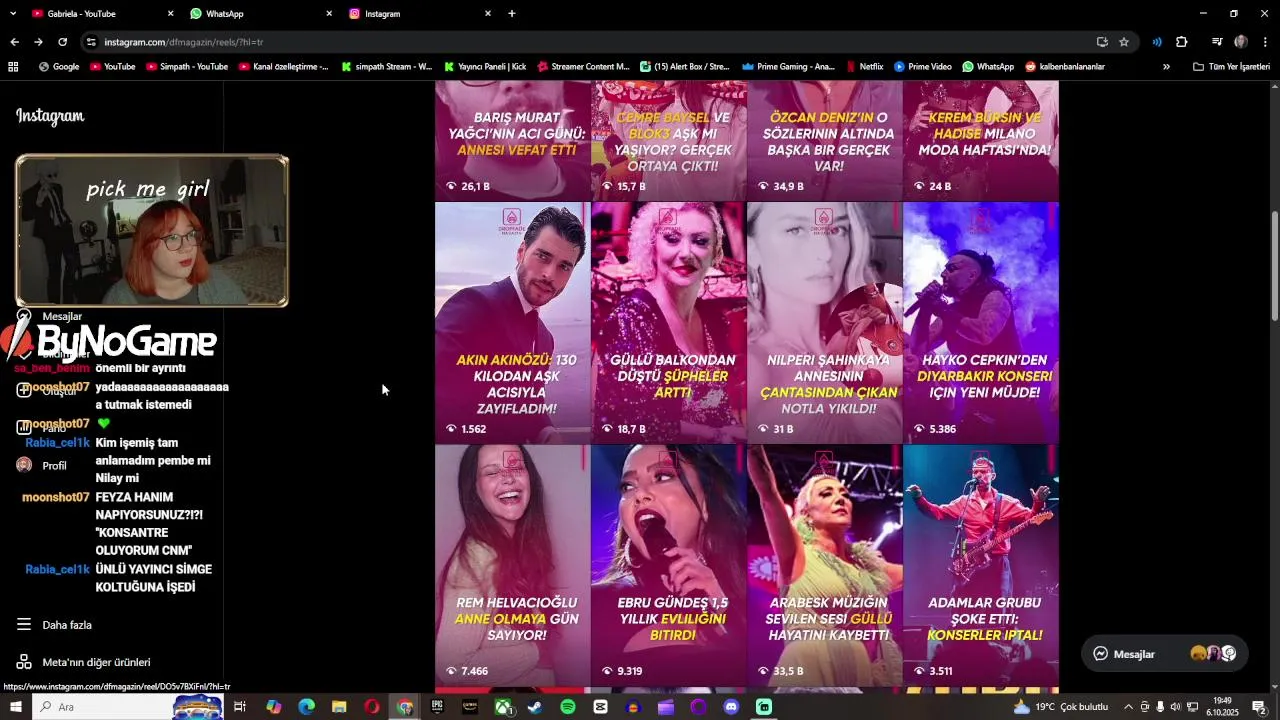The height and width of the screenshot is (720, 1280).
Task: Open the Hayko Cepkin Diyarbakır konseri reel
Action: pos(981,323)
